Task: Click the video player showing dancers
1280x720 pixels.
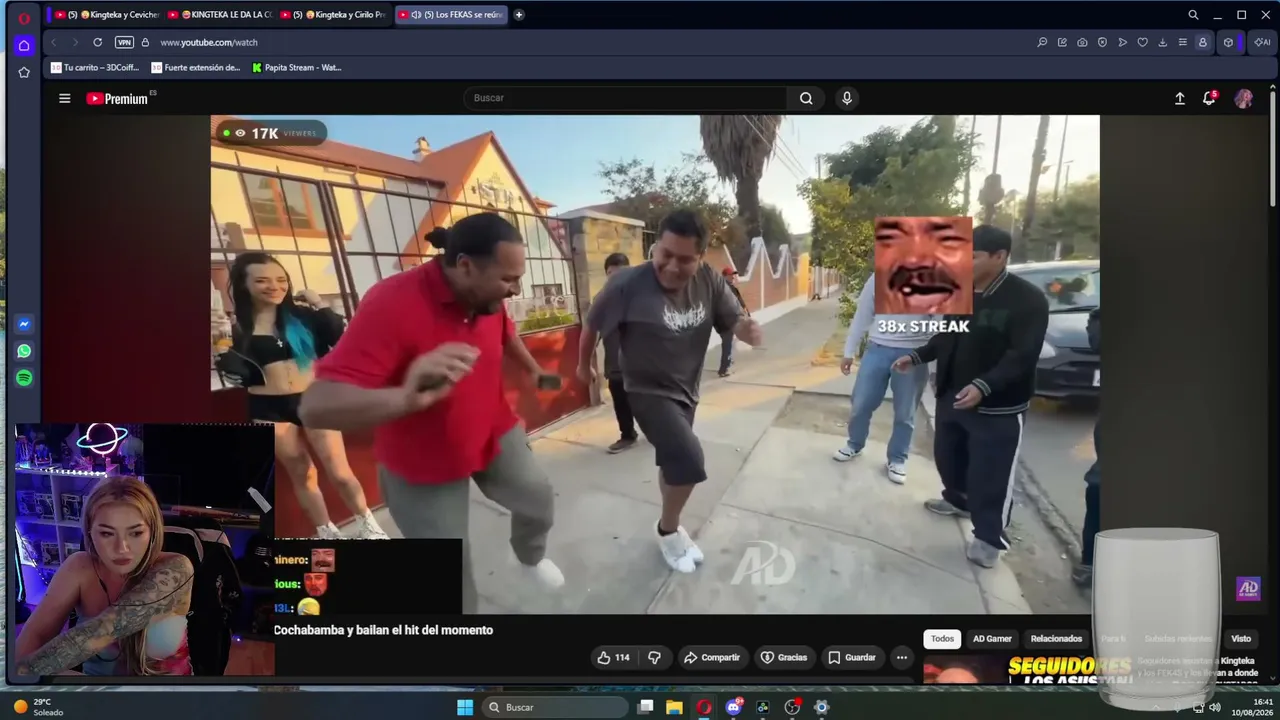Action: tap(654, 364)
